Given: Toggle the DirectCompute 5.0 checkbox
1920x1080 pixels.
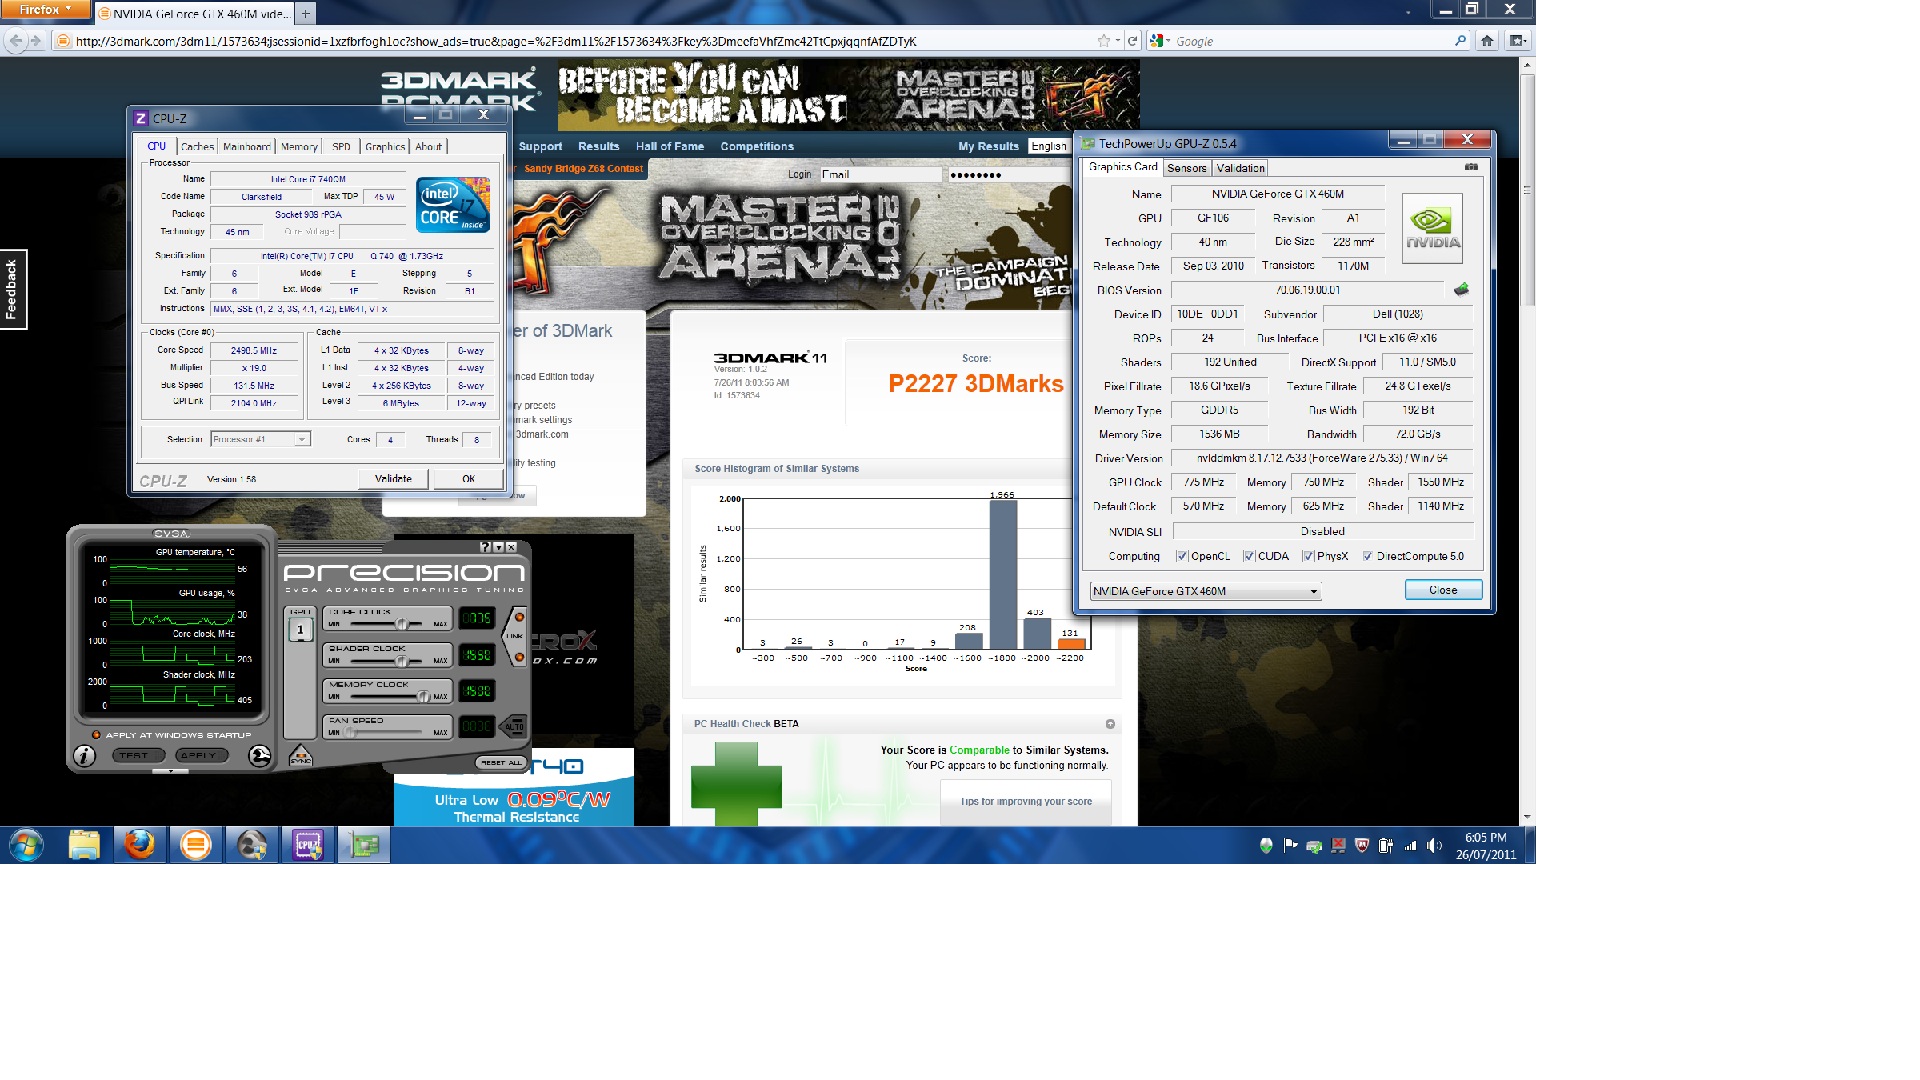Looking at the screenshot, I should [1367, 557].
